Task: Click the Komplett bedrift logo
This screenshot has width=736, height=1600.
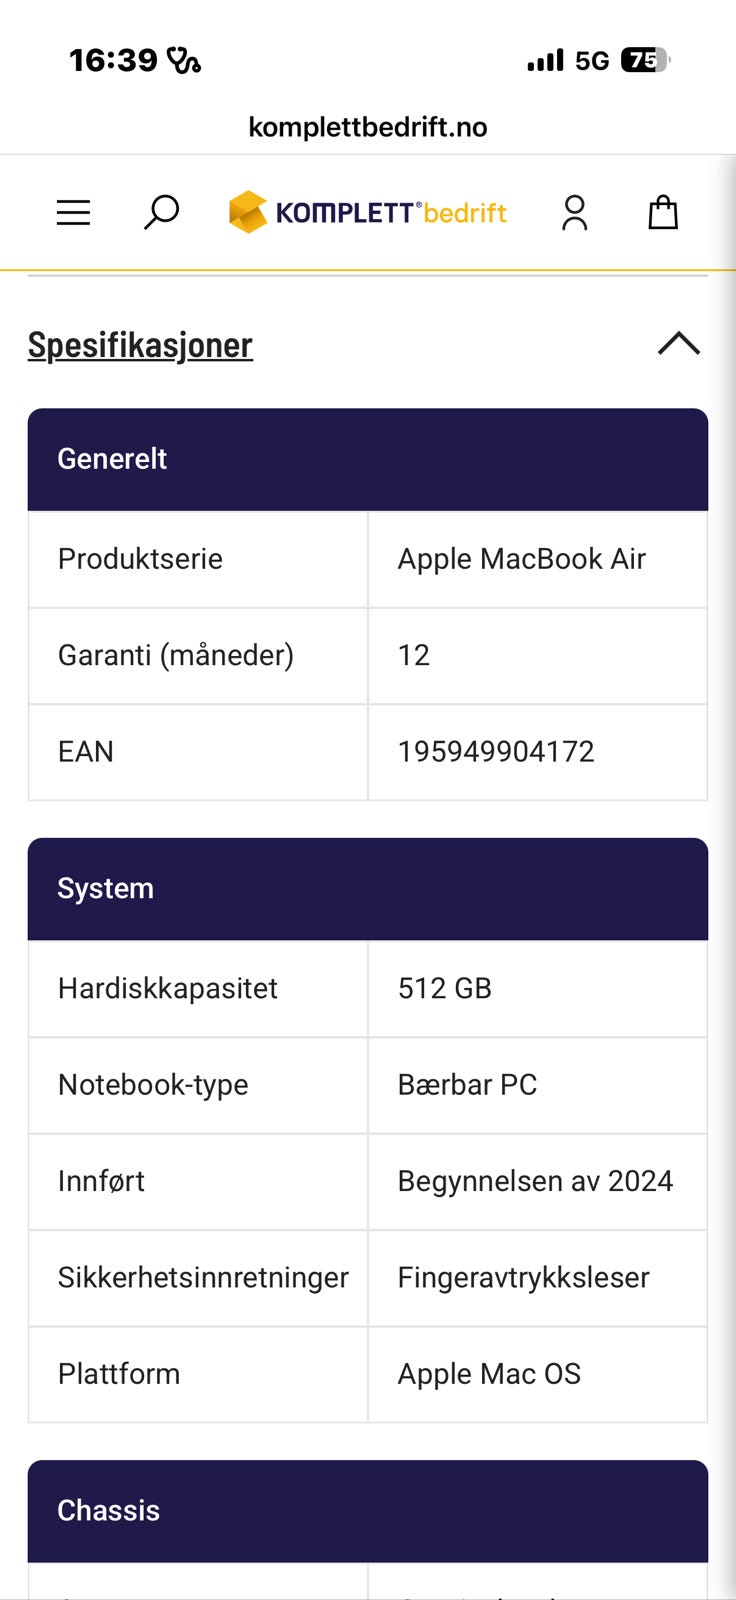Action: [x=368, y=212]
